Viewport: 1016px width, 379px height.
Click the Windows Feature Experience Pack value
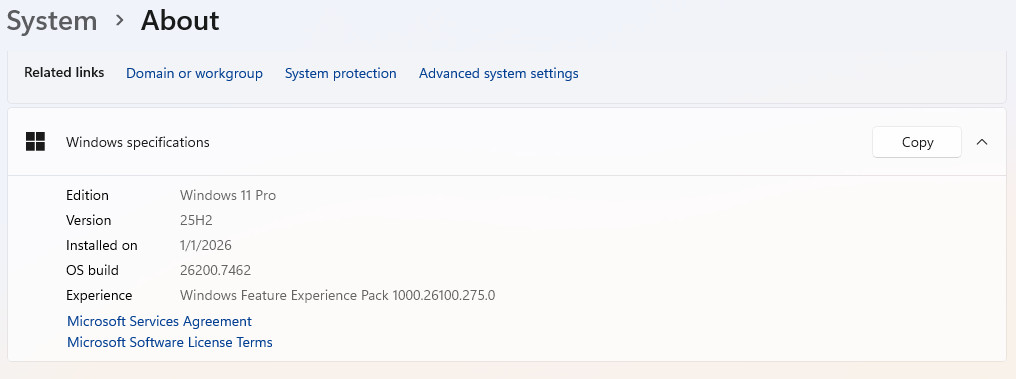(338, 295)
